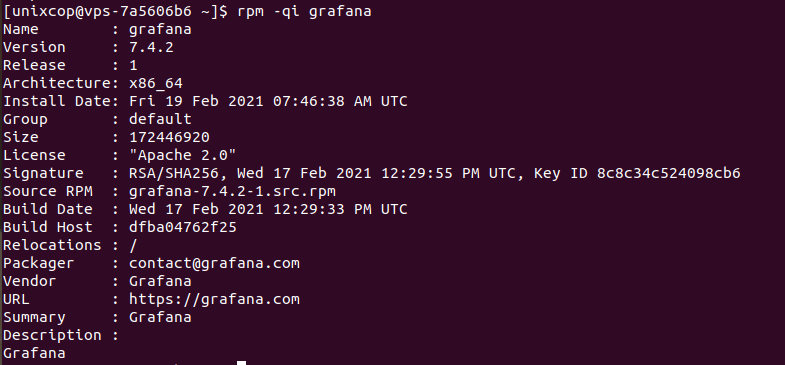Viewport: 785px width, 365px height.
Task: Click the Description label
Action: (52, 335)
